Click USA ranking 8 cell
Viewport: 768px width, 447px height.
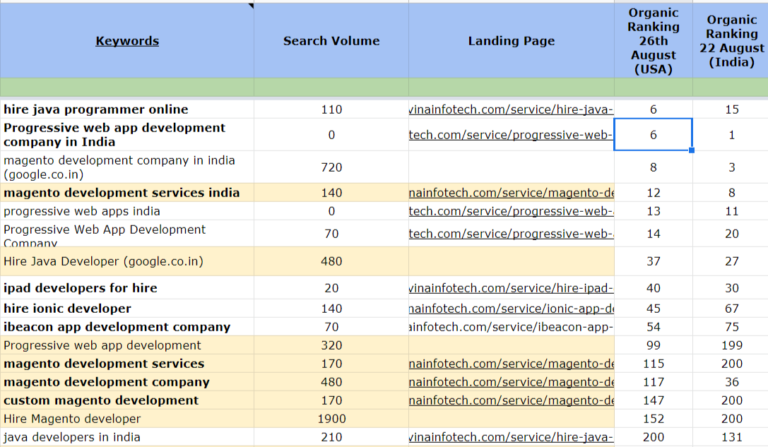pyautogui.click(x=653, y=167)
